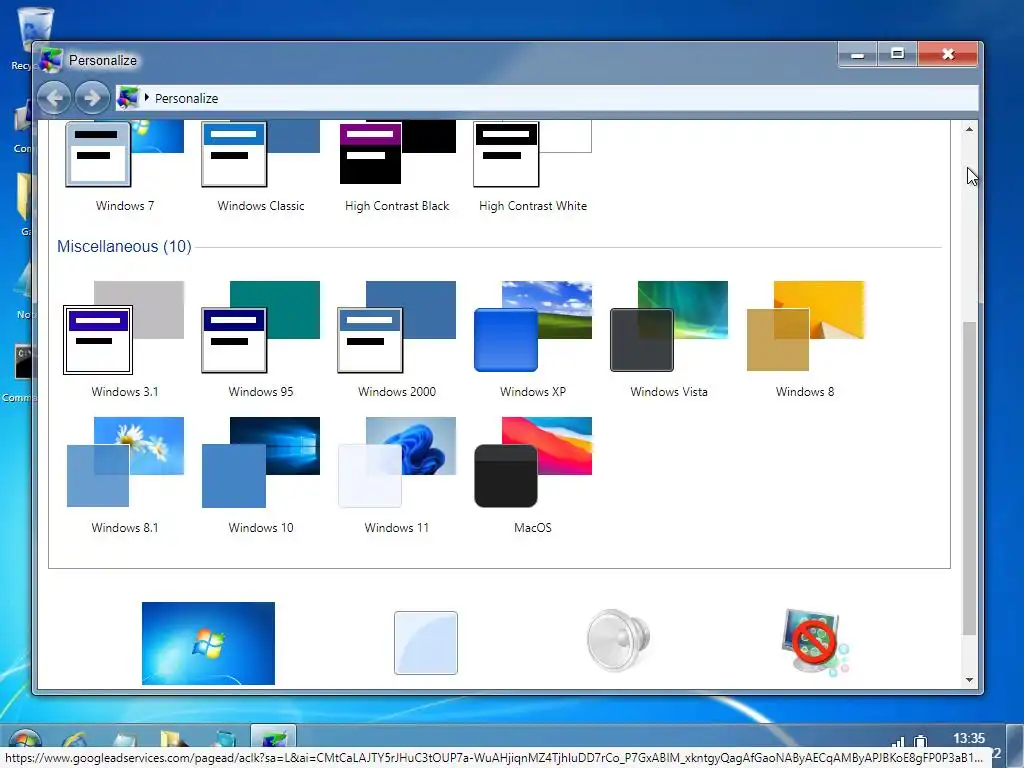Click the Personalize window title icon
This screenshot has height=768, width=1024.
coord(51,60)
